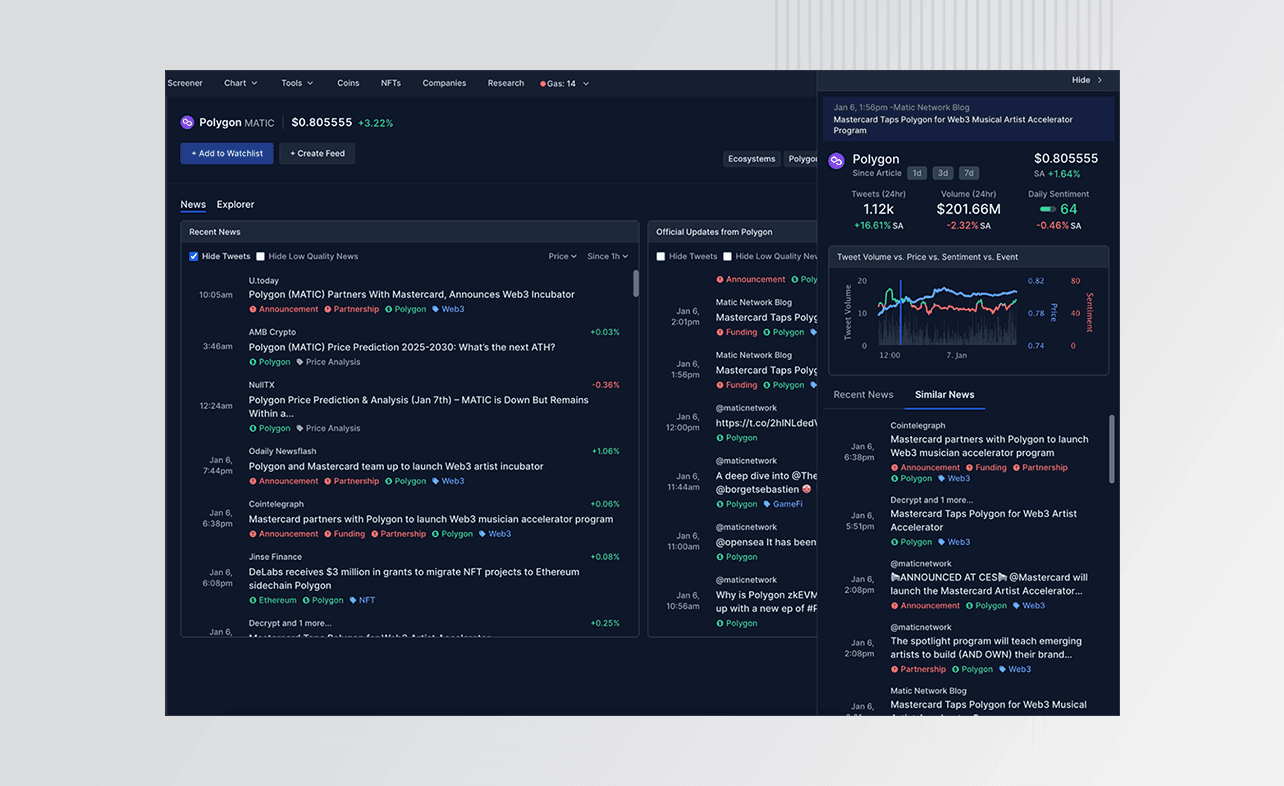The image size is (1284, 786).
Task: Open U.today Polygon Partners With Mastercard article
Action: click(x=412, y=295)
